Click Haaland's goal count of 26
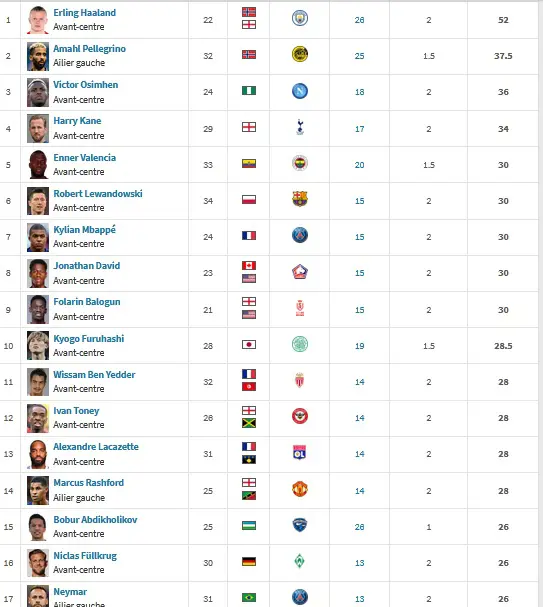 click(x=359, y=20)
